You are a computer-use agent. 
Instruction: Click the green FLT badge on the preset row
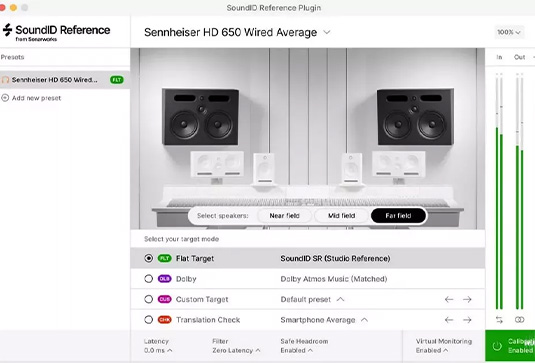click(117, 80)
